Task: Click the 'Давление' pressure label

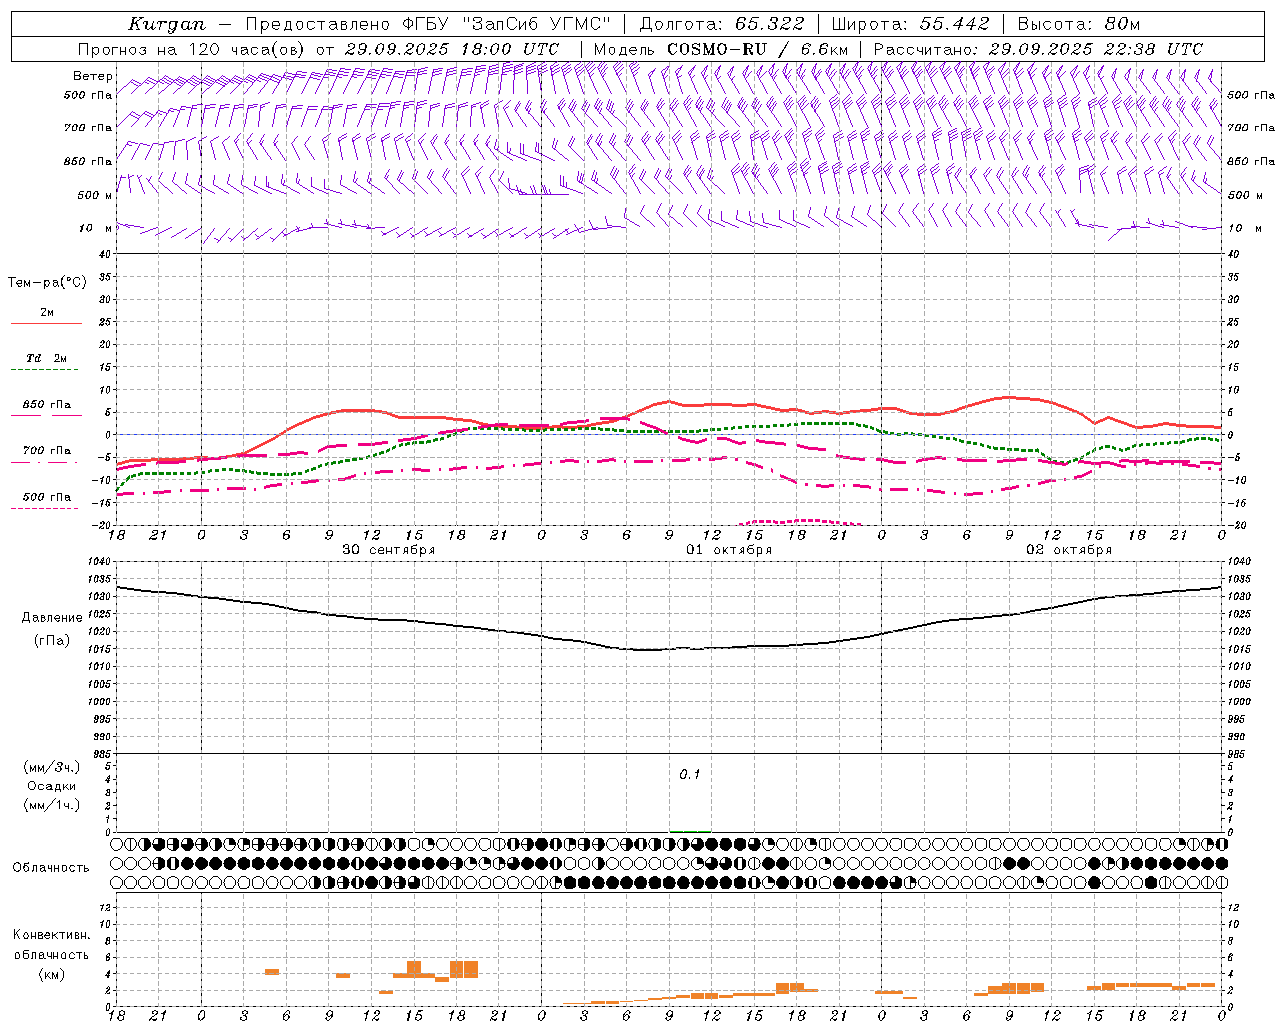Action: pyautogui.click(x=52, y=618)
